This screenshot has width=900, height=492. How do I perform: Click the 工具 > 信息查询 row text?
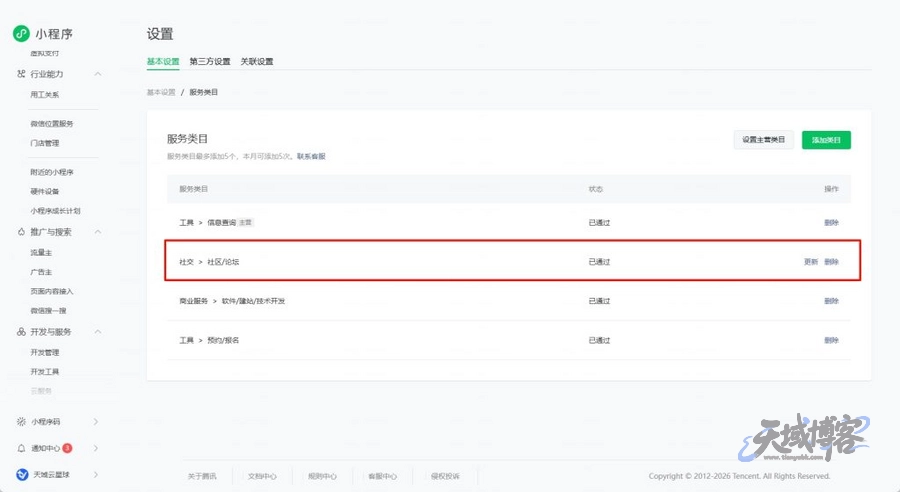click(x=208, y=223)
